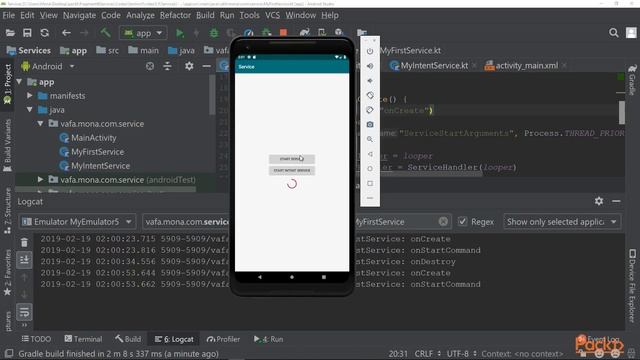Click the Synchronize refresh icon

(x=44, y=33)
